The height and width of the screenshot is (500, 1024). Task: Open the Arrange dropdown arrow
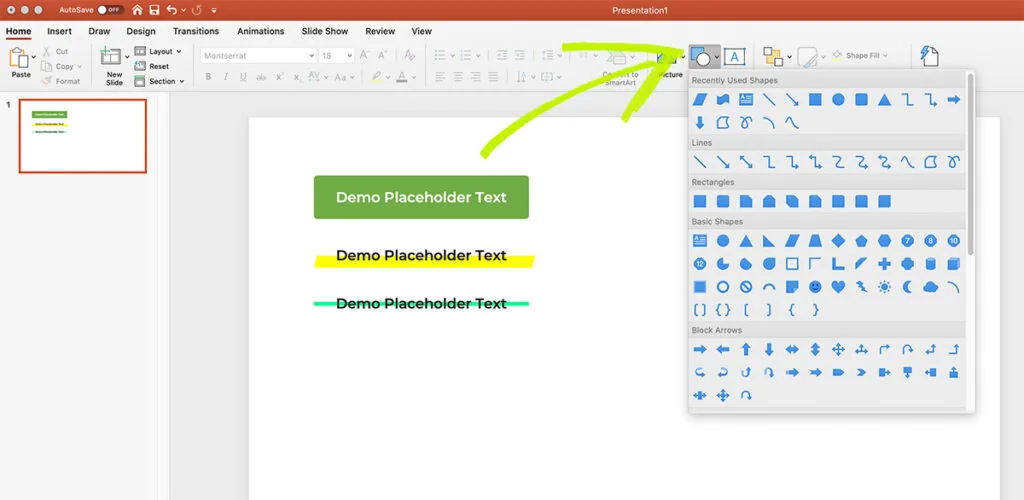(x=790, y=57)
